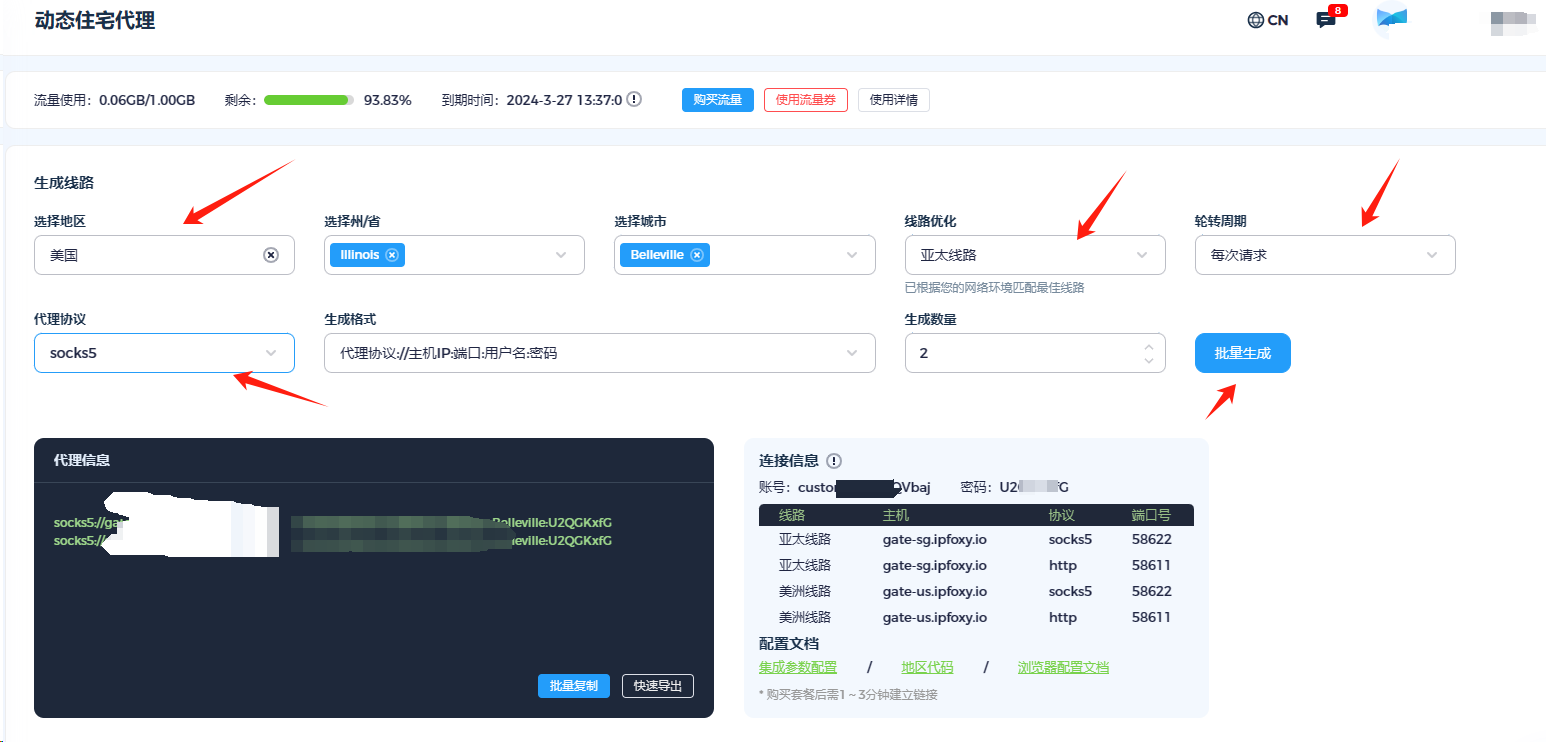Screen dimensions: 1546x742
Task: Open the 选择城市 dropdown
Action: [745, 255]
